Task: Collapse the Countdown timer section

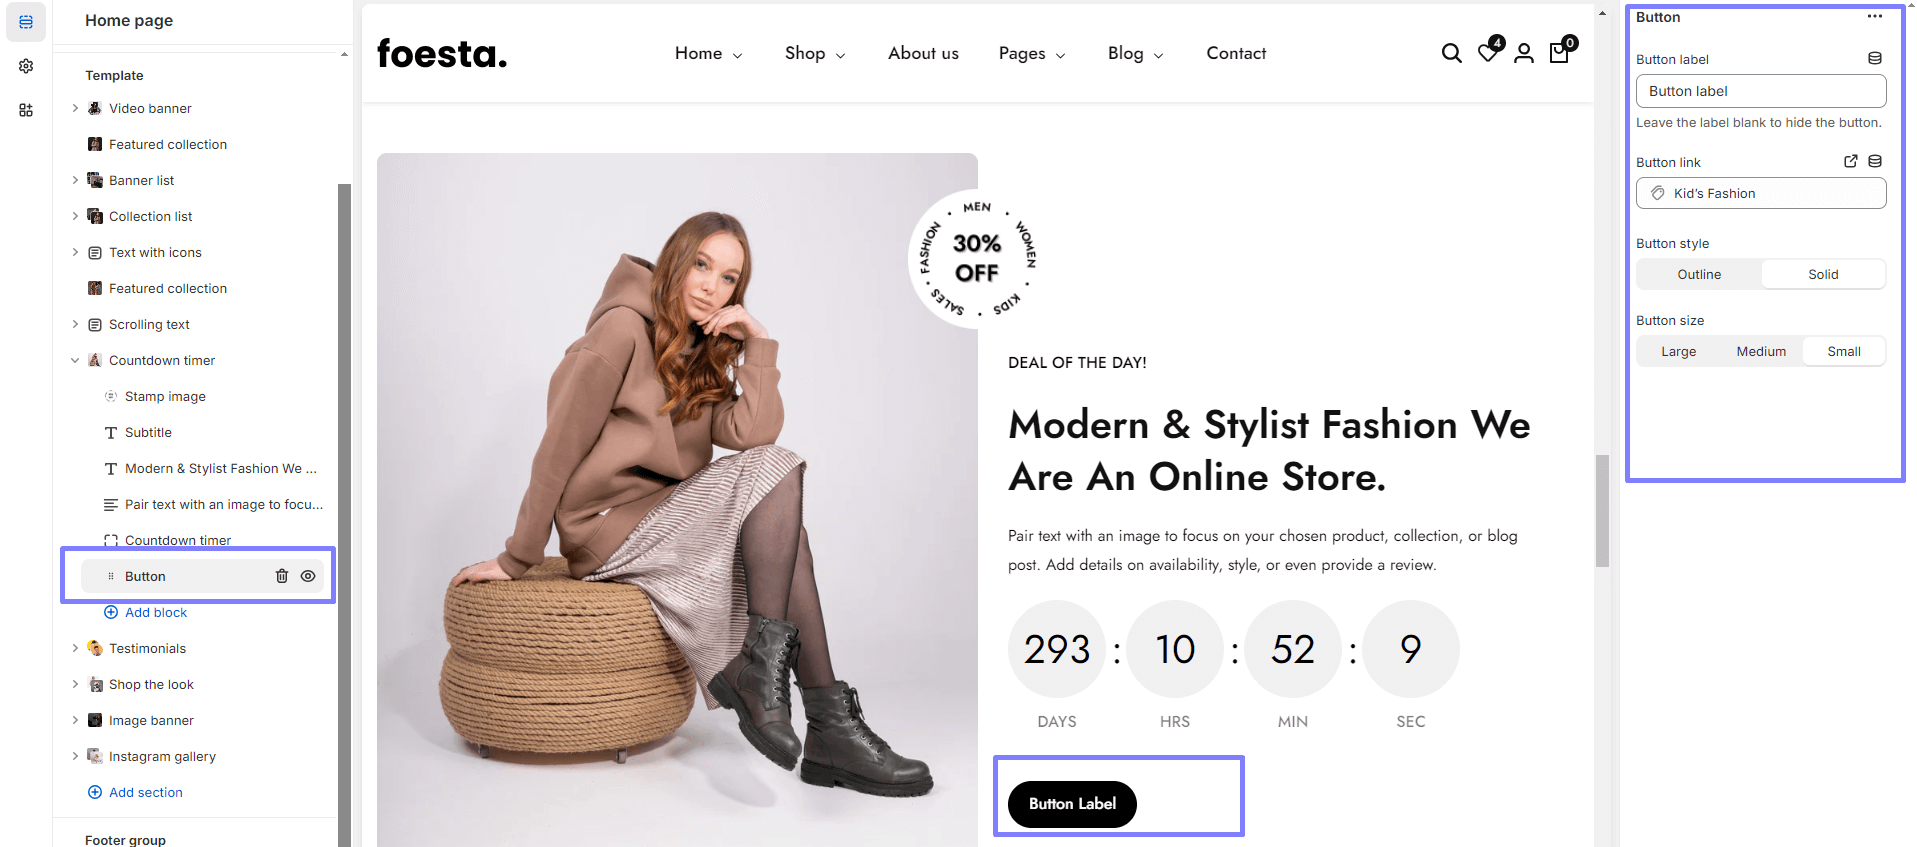Action: [75, 360]
